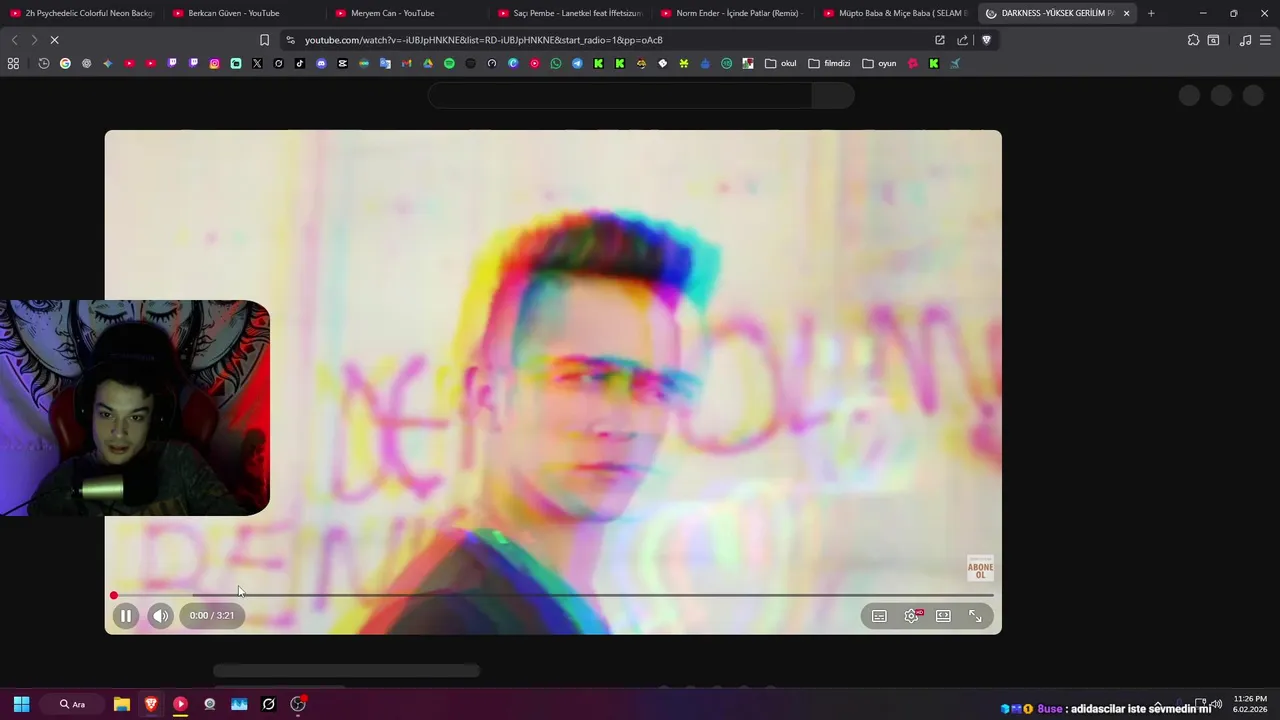Open the Discord bookmark
1280x720 pixels.
point(321,63)
